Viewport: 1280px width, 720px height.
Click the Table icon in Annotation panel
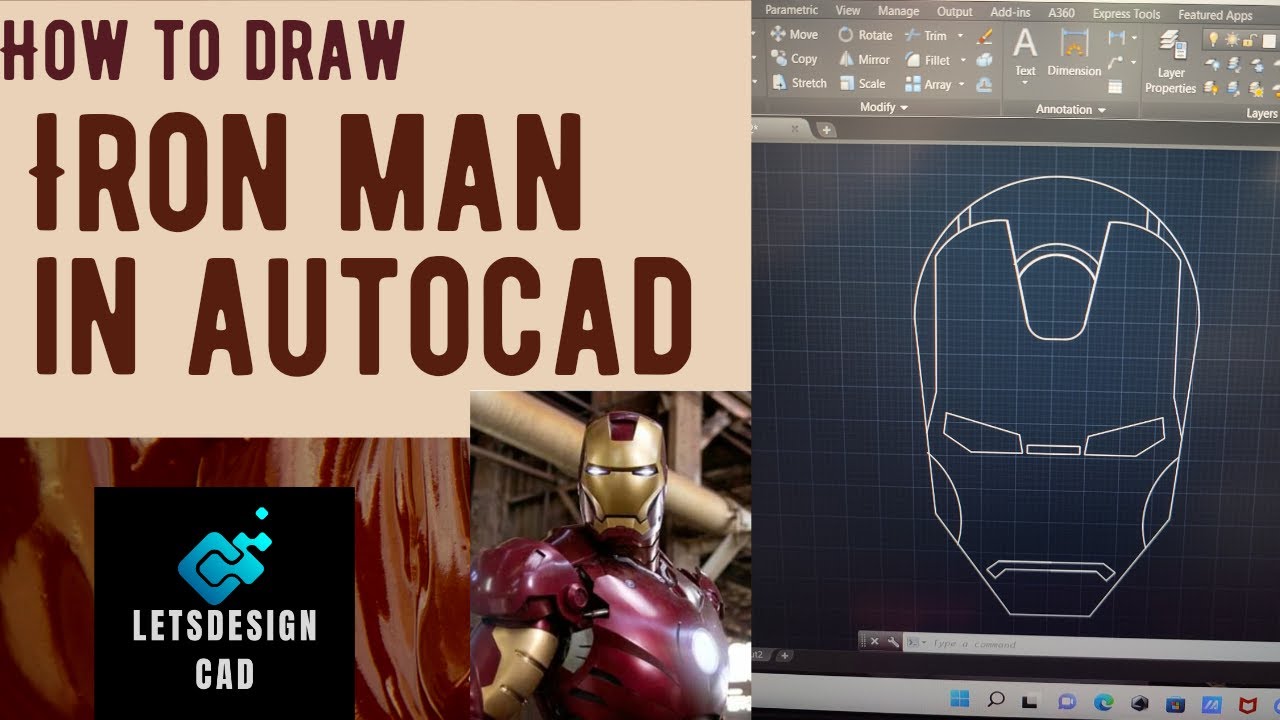pyautogui.click(x=1116, y=88)
